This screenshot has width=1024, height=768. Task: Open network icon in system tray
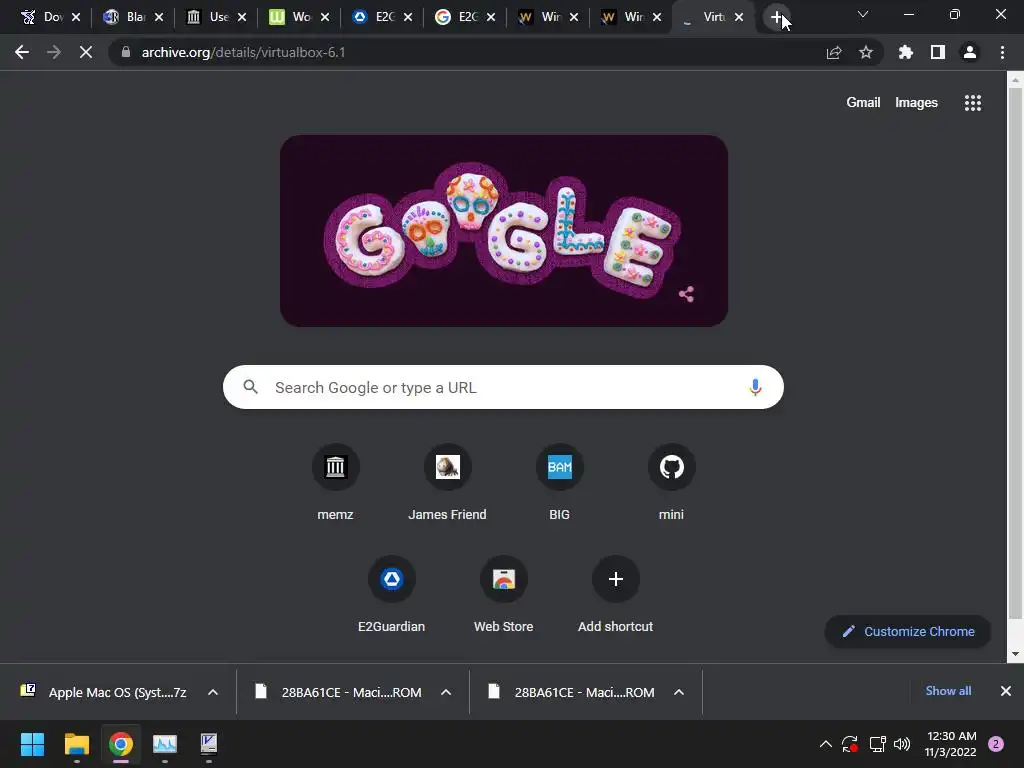[877, 744]
